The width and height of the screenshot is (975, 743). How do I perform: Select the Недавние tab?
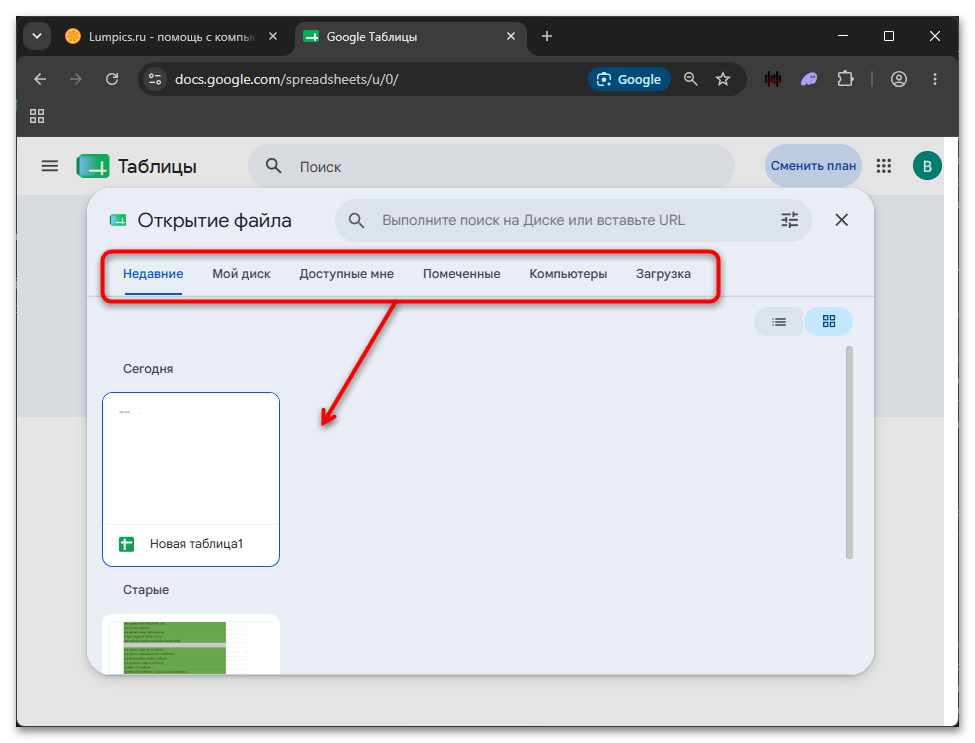(153, 274)
